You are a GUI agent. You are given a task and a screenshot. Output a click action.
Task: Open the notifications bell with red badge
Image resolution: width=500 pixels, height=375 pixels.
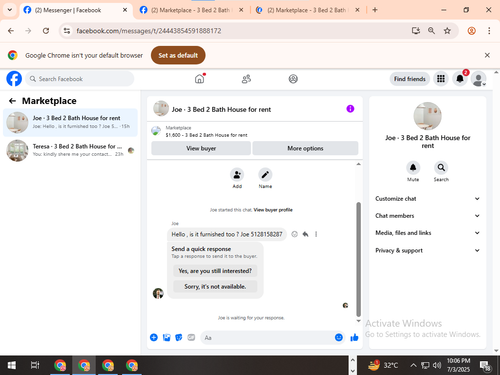(460, 79)
